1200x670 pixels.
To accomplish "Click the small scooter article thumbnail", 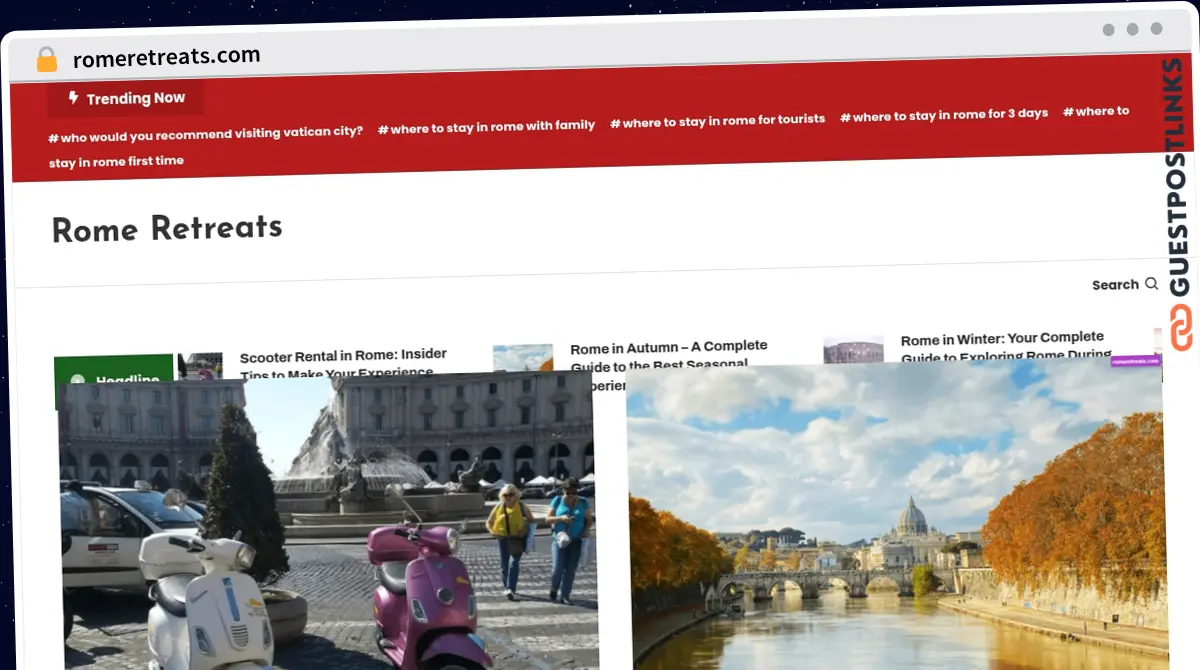I will click(x=200, y=365).
